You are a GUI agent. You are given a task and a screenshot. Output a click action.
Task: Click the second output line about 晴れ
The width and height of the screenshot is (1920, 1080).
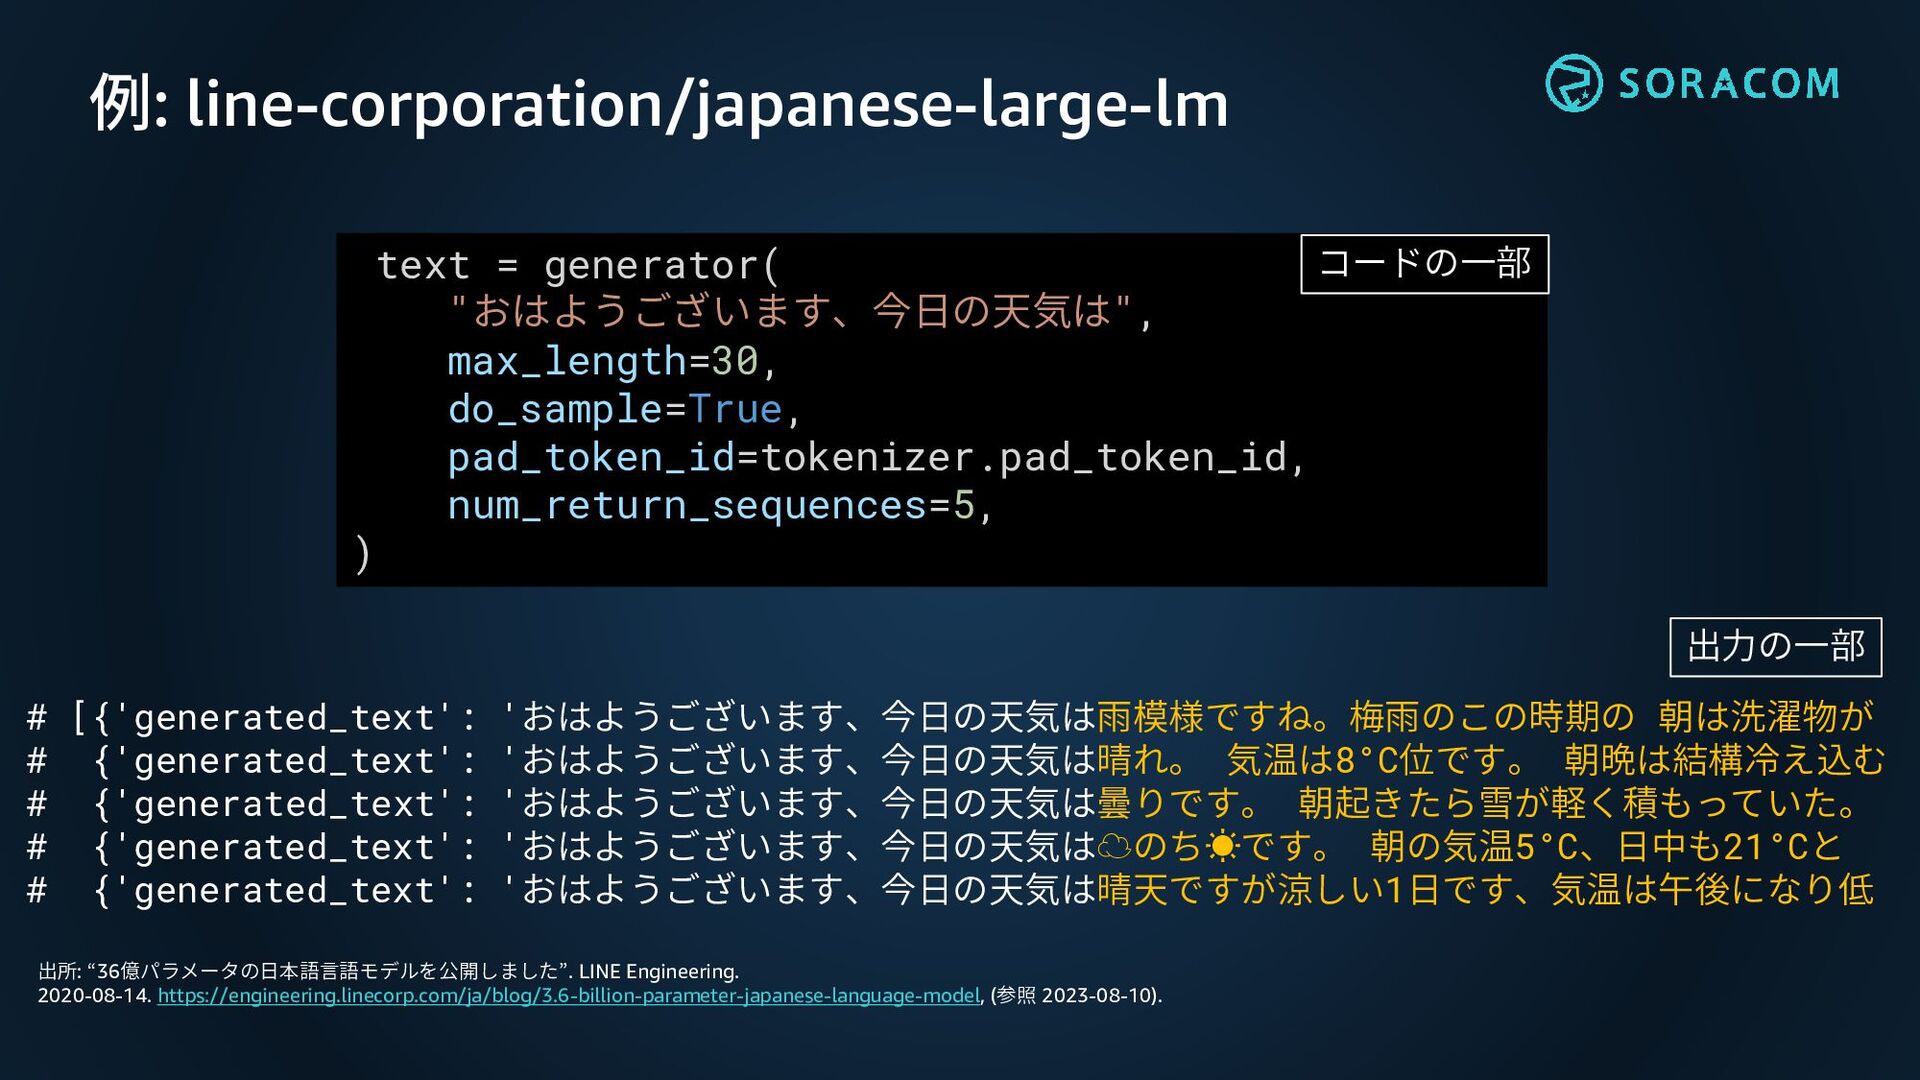pos(1490,760)
